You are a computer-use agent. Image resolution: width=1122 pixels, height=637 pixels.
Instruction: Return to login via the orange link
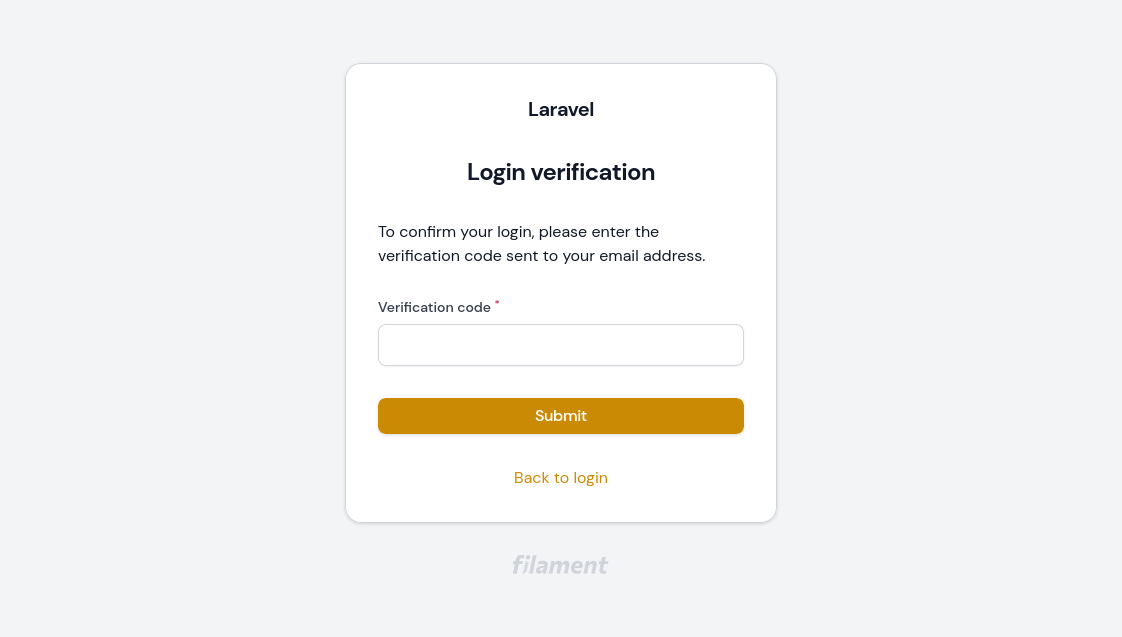pos(561,478)
